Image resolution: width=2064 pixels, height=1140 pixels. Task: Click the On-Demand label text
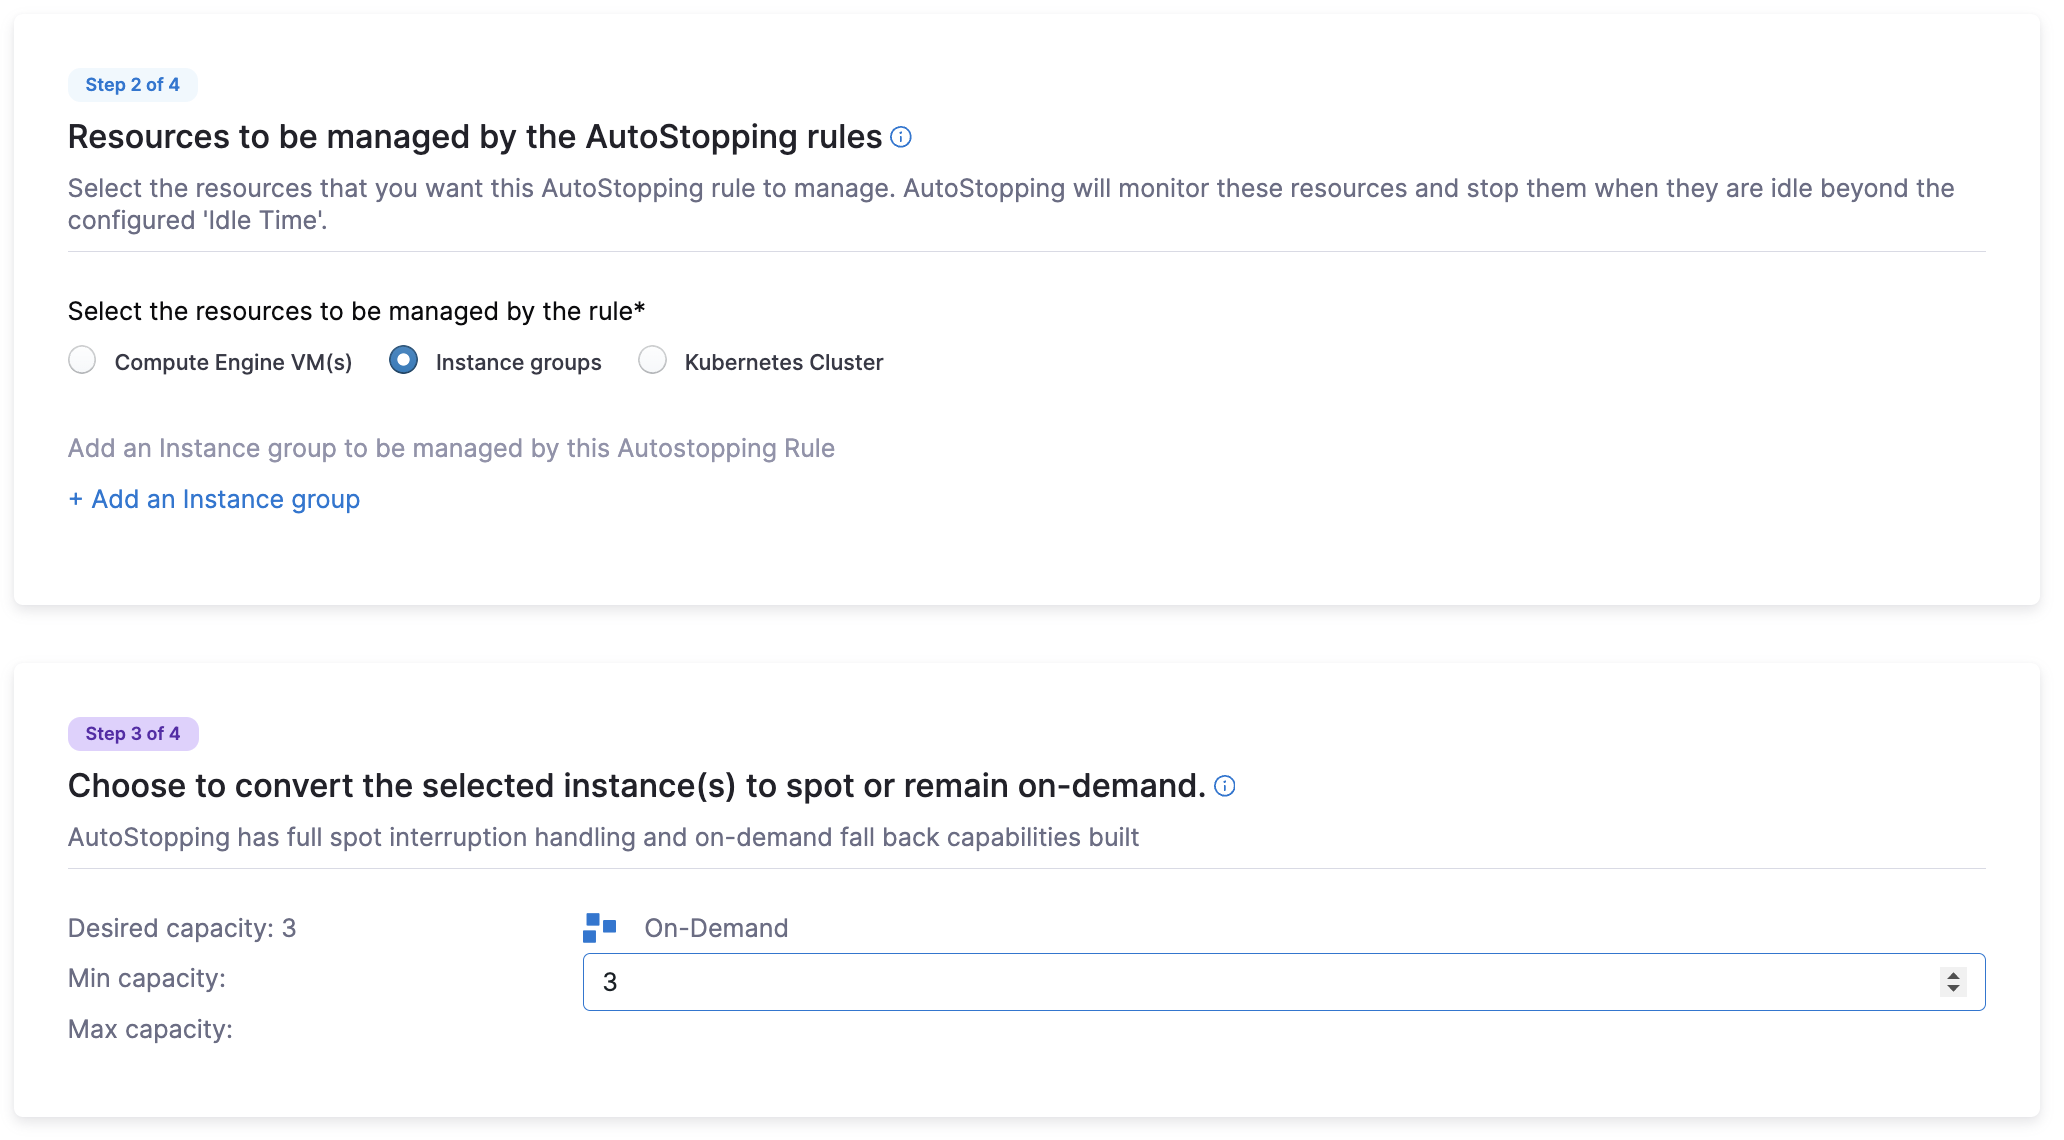pyautogui.click(x=716, y=928)
